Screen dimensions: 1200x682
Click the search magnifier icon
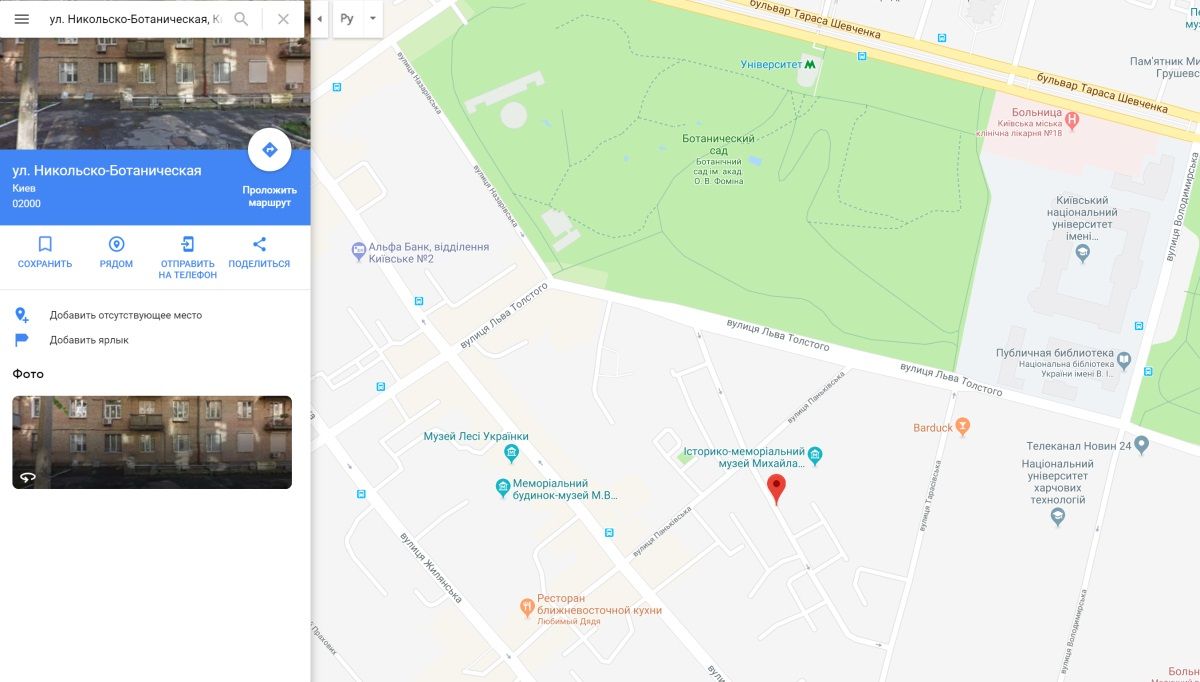241,19
